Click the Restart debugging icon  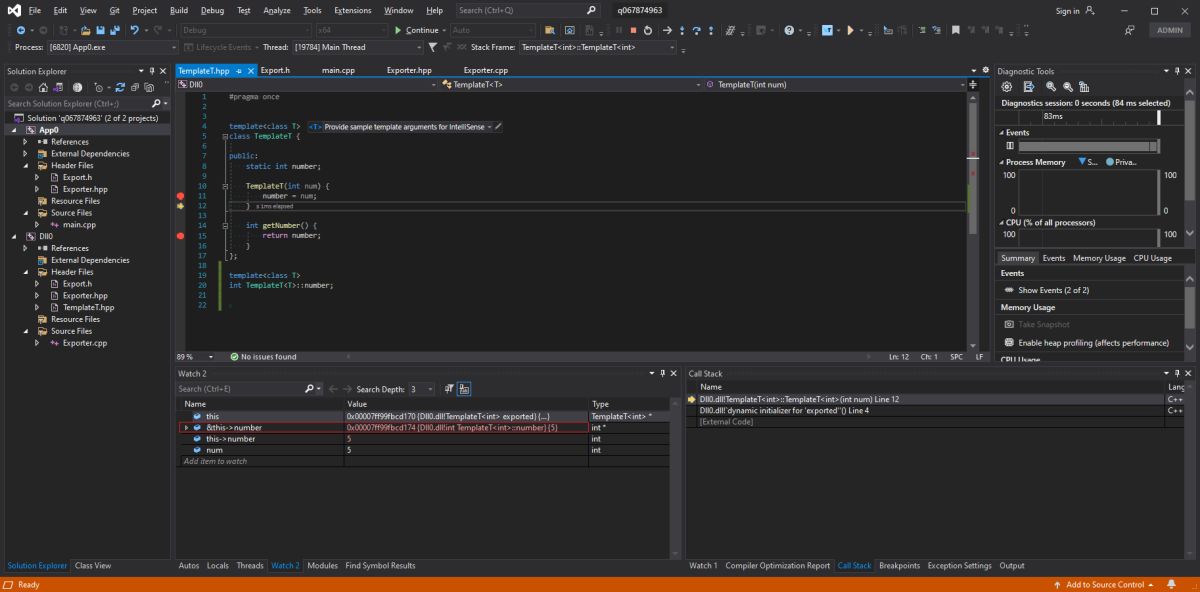click(648, 30)
